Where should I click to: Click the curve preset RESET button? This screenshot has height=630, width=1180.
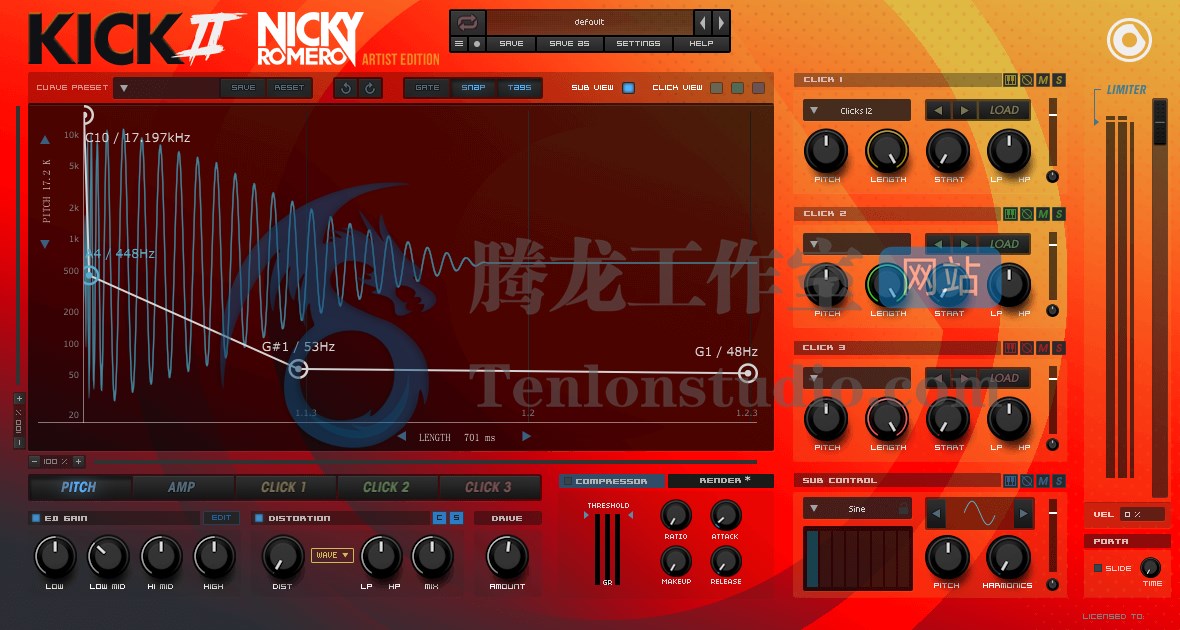[x=289, y=88]
